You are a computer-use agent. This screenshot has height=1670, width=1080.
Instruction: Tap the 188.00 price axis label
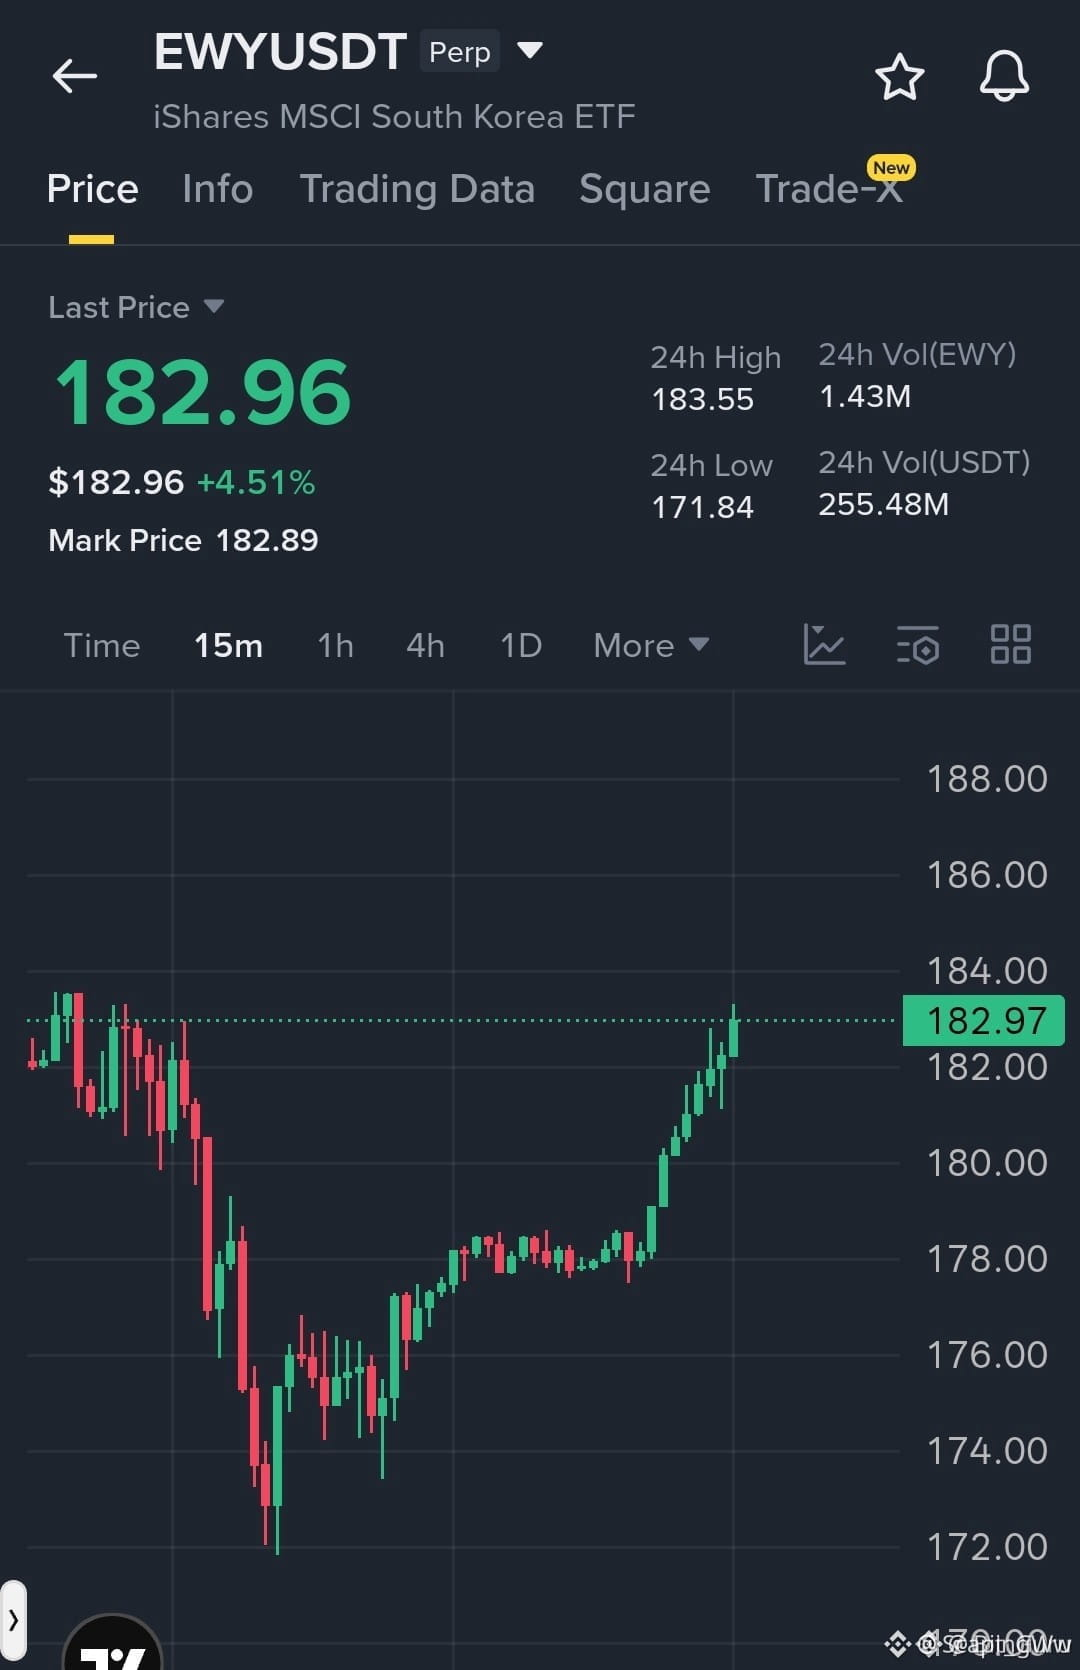(987, 779)
